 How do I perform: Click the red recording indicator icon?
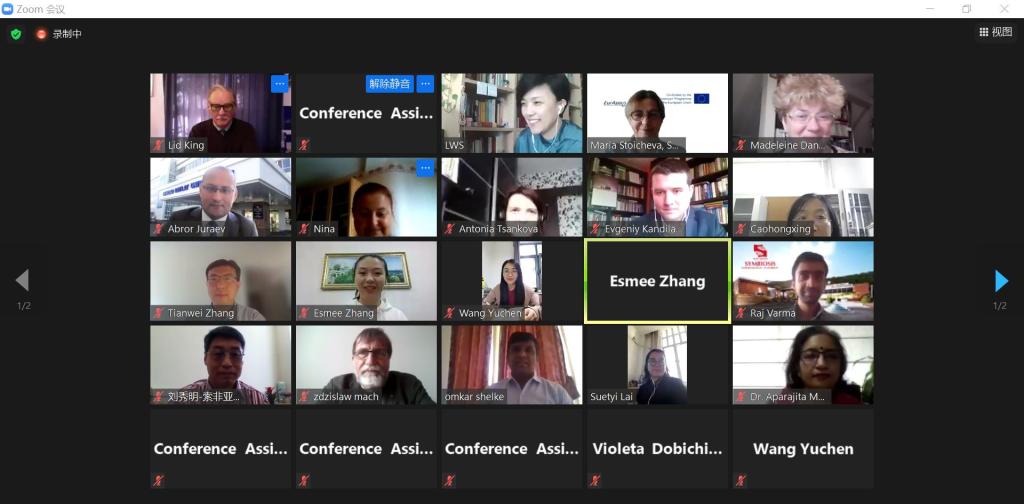click(x=42, y=34)
